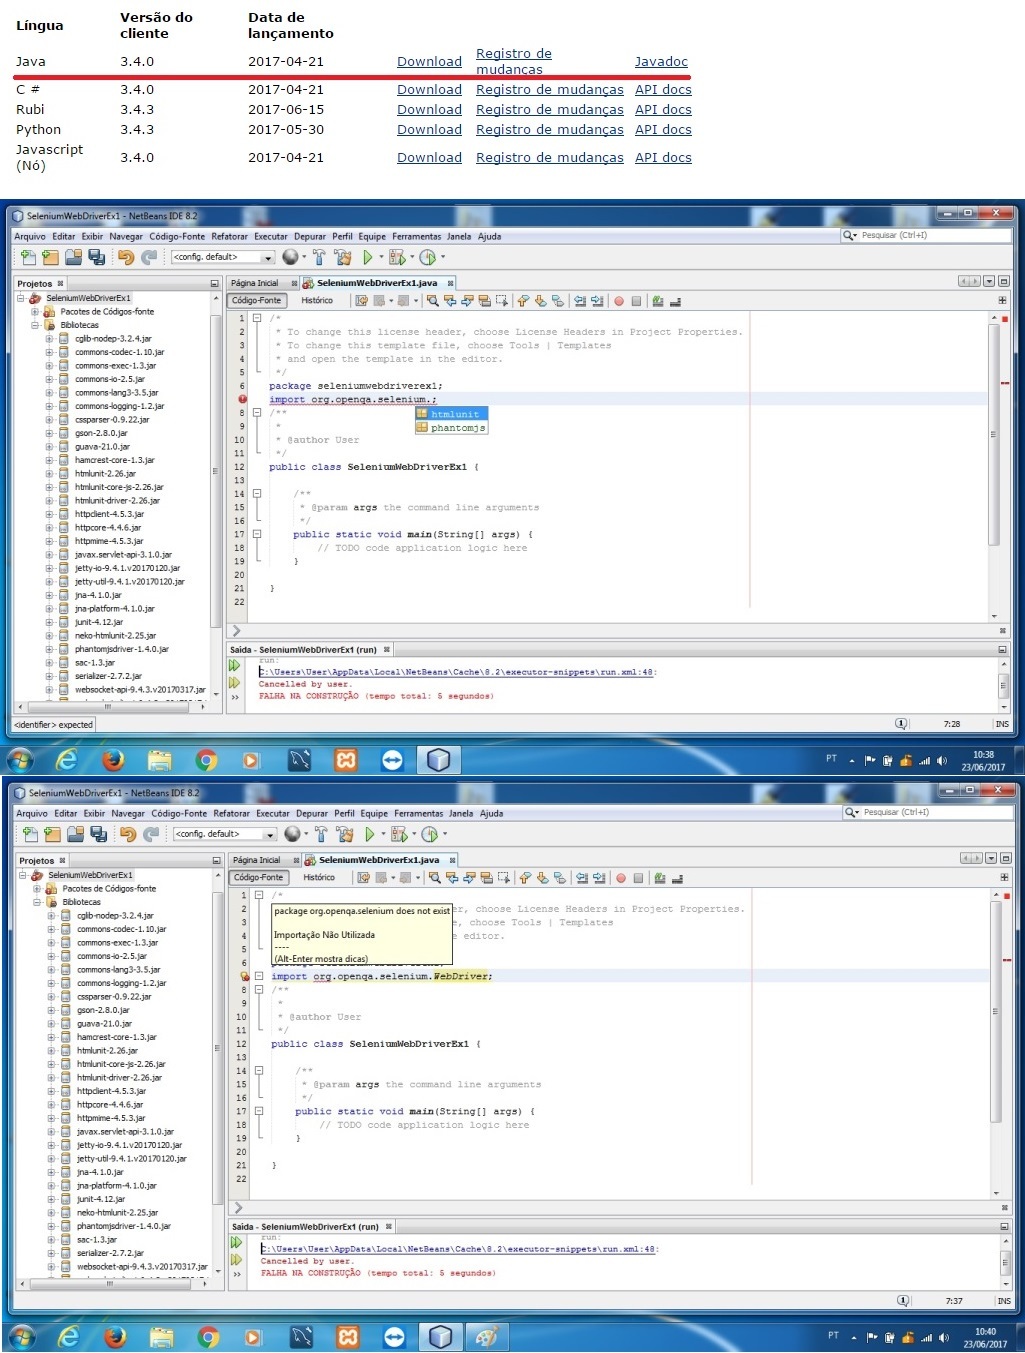The width and height of the screenshot is (1025, 1353).
Task: Open Ferramentas menu in htmlunit-popup NetBeans window
Action: click(417, 237)
